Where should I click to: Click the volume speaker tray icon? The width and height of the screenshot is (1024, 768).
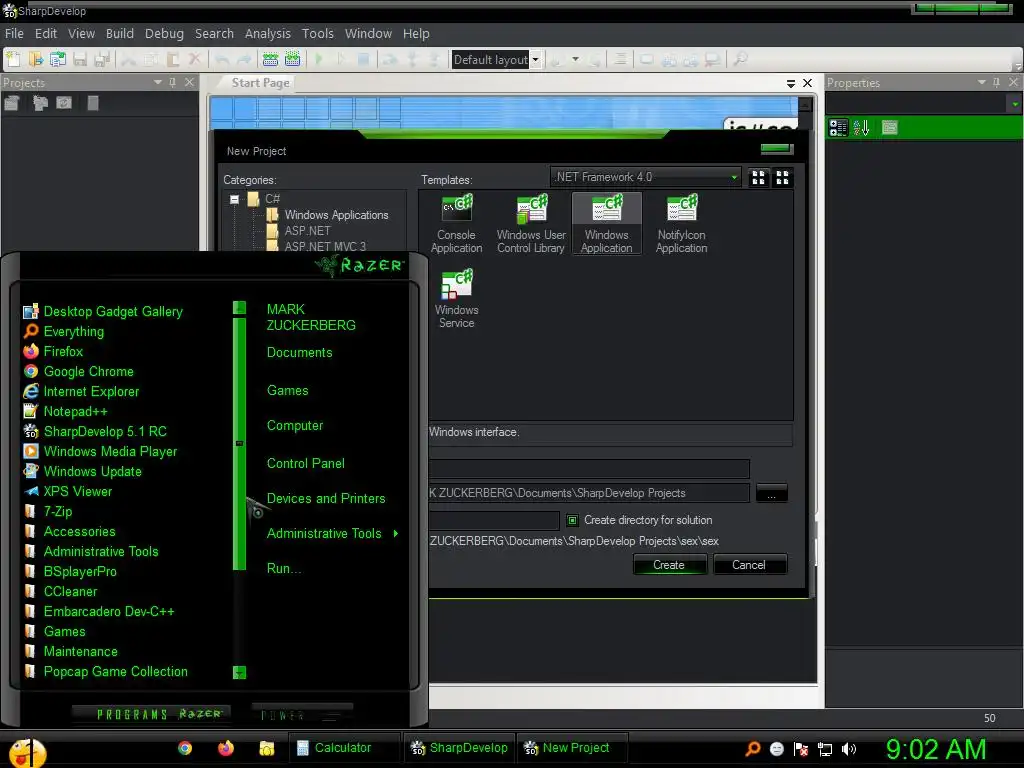(x=849, y=749)
